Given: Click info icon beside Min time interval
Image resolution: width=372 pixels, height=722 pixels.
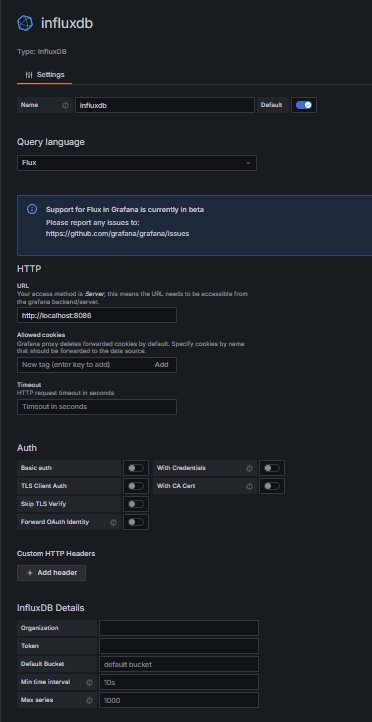Looking at the screenshot, I should [89, 682].
